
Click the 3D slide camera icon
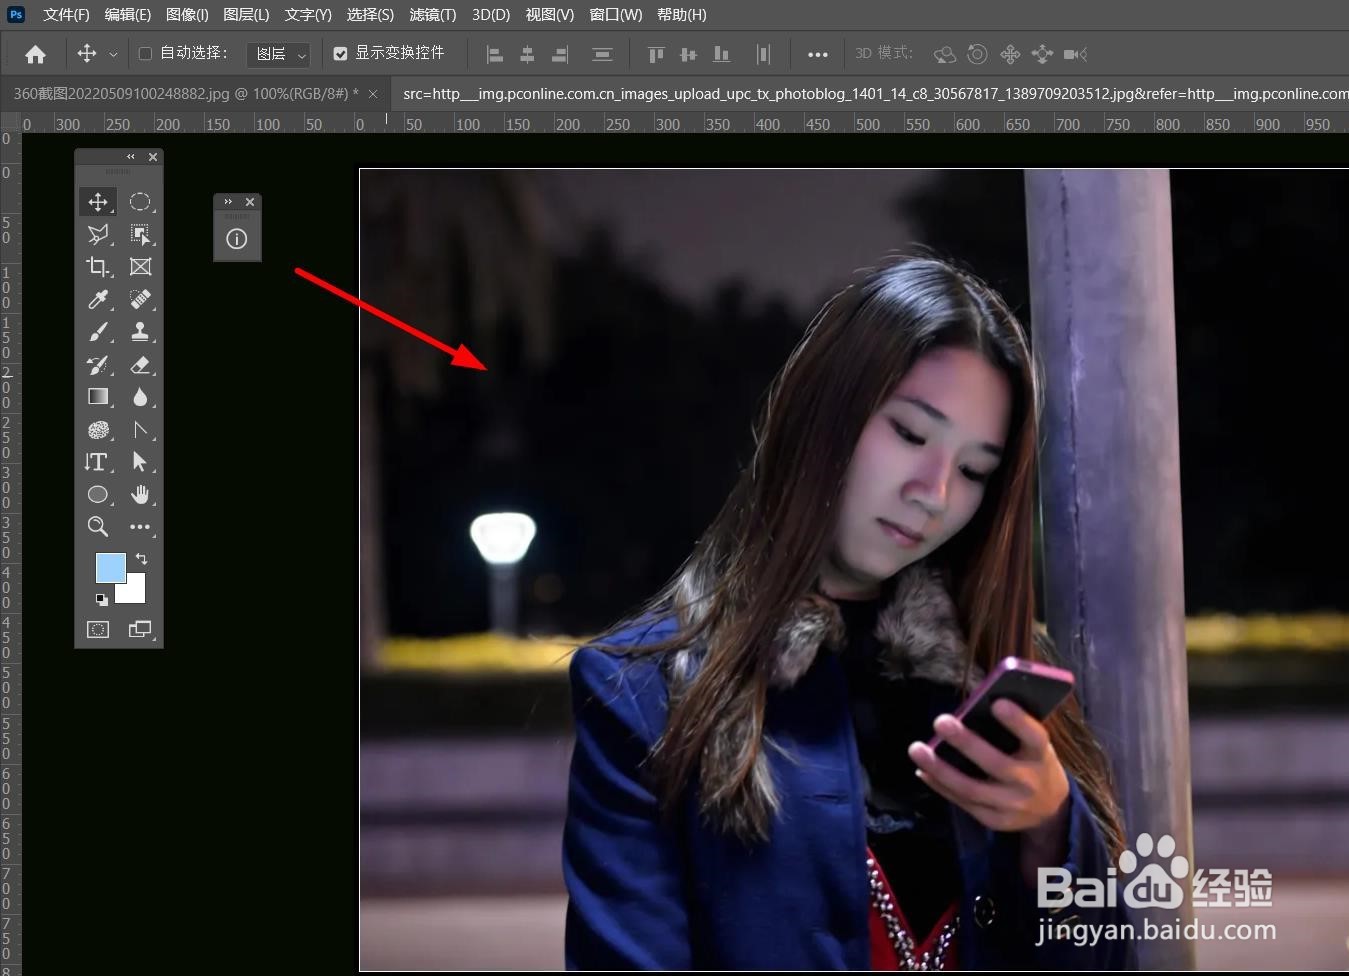(1042, 54)
